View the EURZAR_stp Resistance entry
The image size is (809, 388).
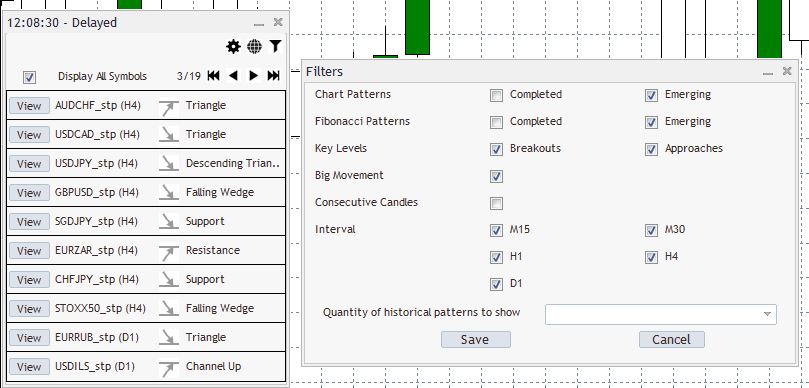click(x=29, y=251)
